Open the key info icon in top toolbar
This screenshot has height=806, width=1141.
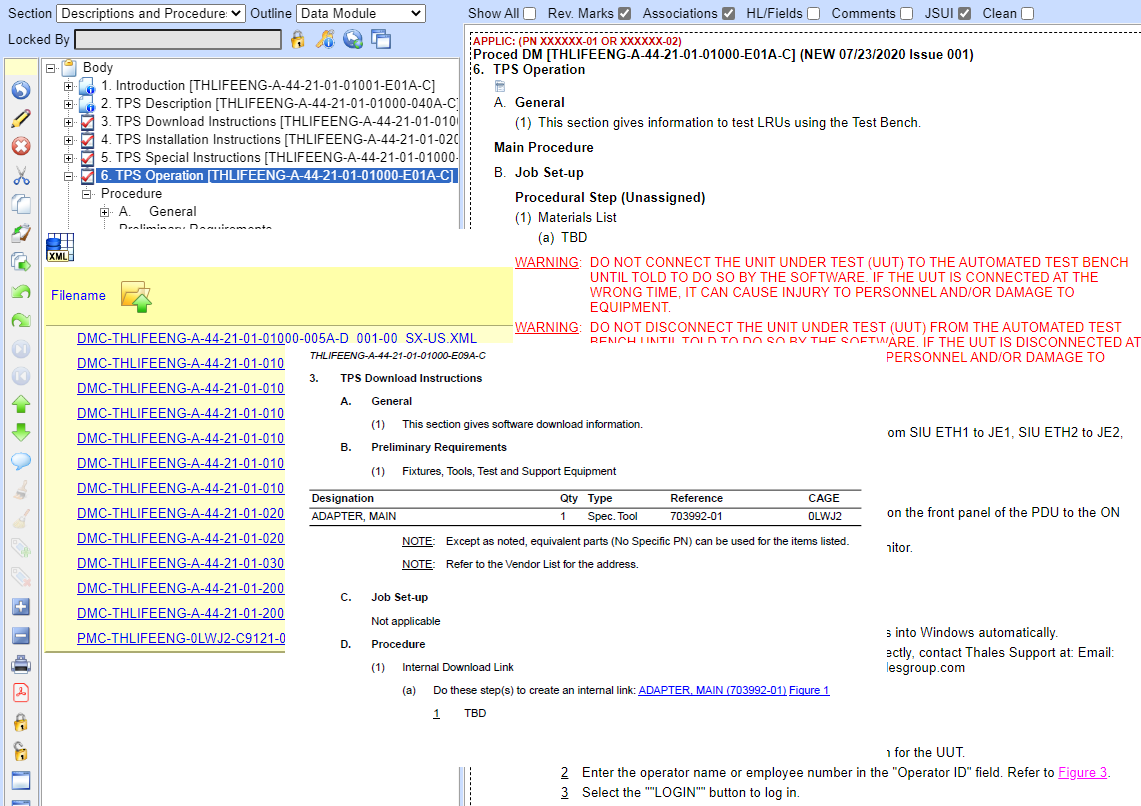(x=325, y=39)
